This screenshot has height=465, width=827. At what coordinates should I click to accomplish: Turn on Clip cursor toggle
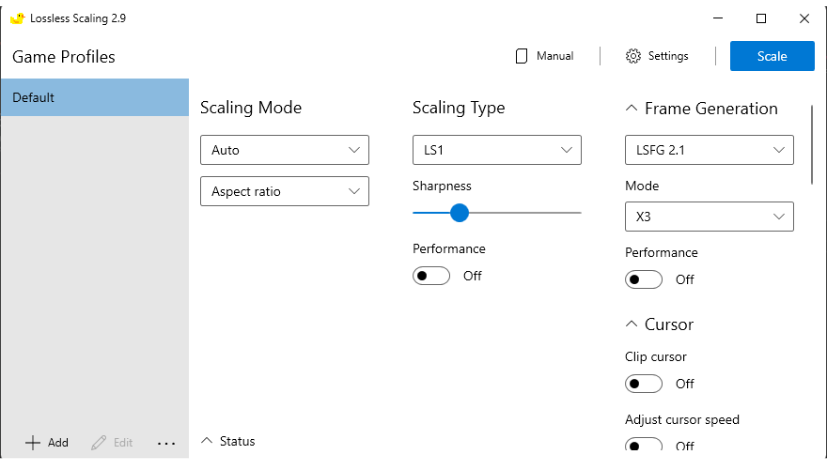click(x=644, y=384)
